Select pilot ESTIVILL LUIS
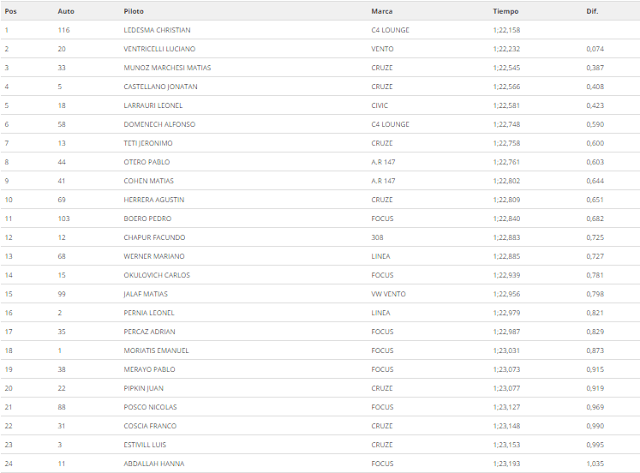This screenshot has height=473, width=640. click(145, 445)
